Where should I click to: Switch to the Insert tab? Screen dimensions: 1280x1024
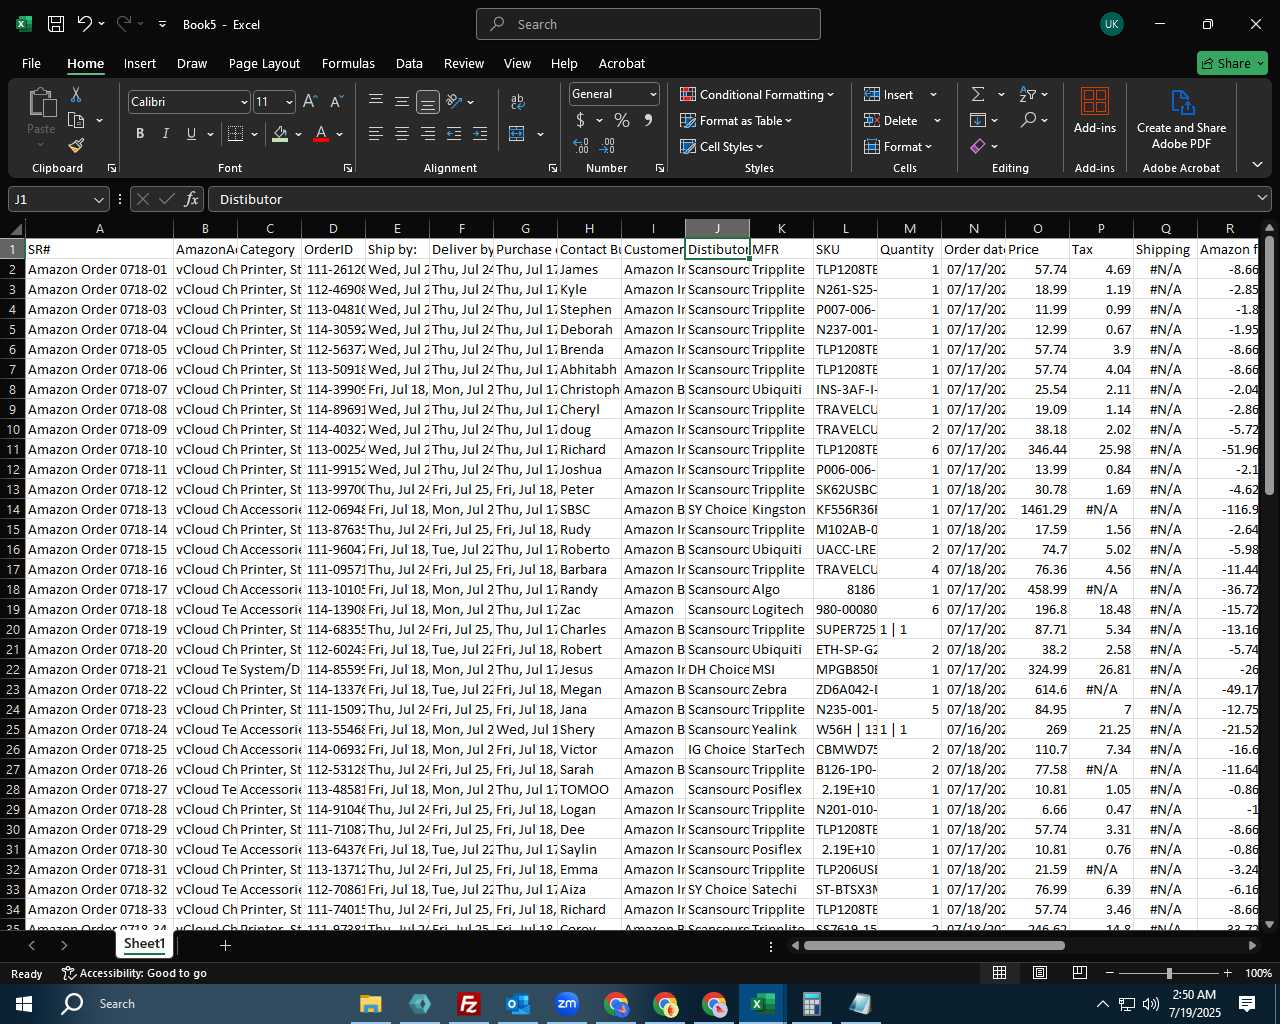pyautogui.click(x=140, y=63)
